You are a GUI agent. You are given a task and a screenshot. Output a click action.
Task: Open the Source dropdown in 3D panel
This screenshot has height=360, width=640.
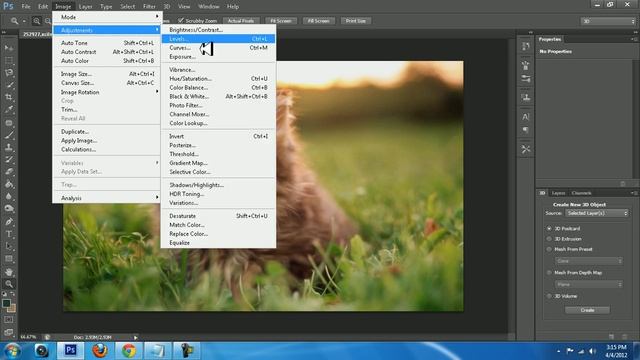click(x=597, y=213)
